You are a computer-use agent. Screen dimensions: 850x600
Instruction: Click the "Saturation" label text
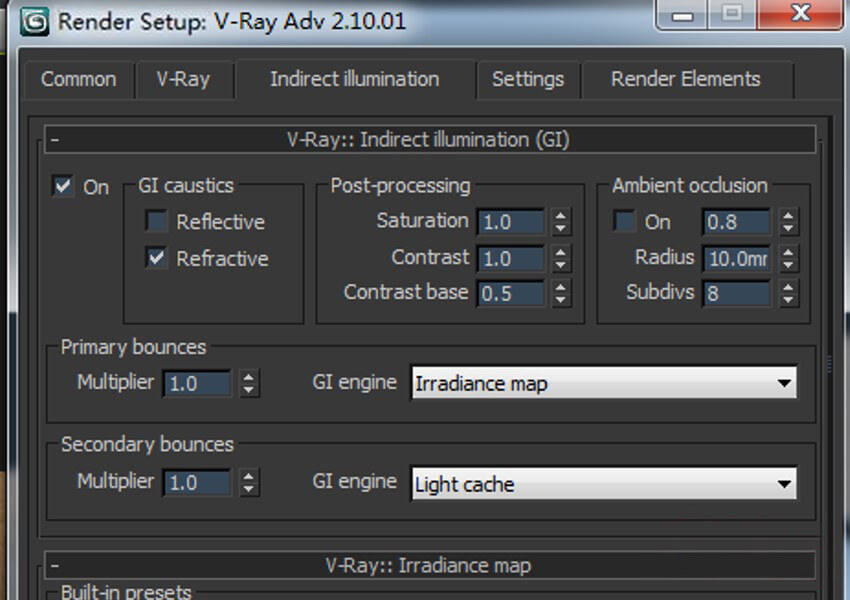tap(423, 221)
